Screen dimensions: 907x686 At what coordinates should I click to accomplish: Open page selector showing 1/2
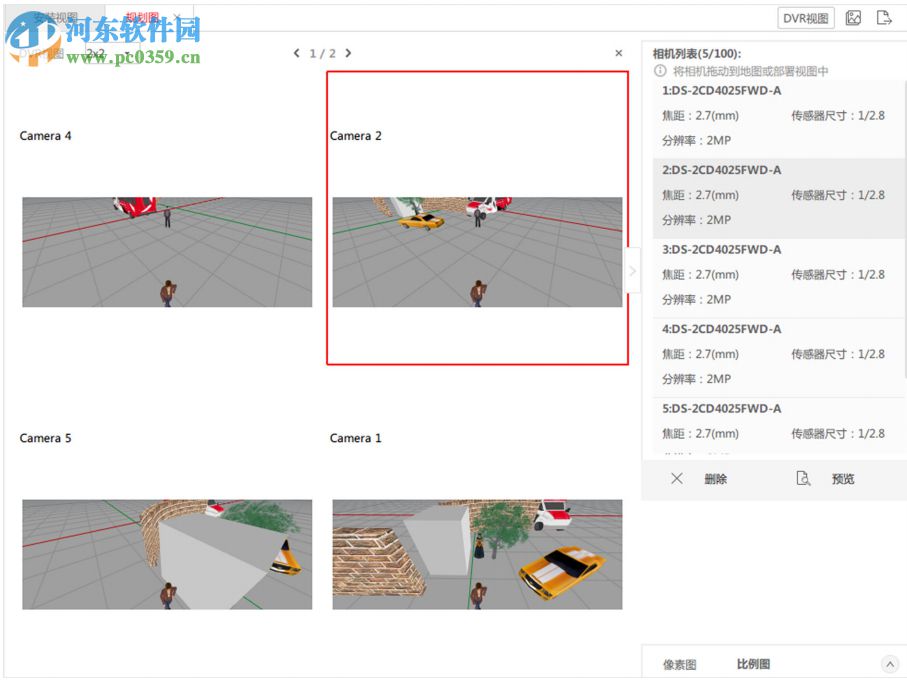[321, 53]
